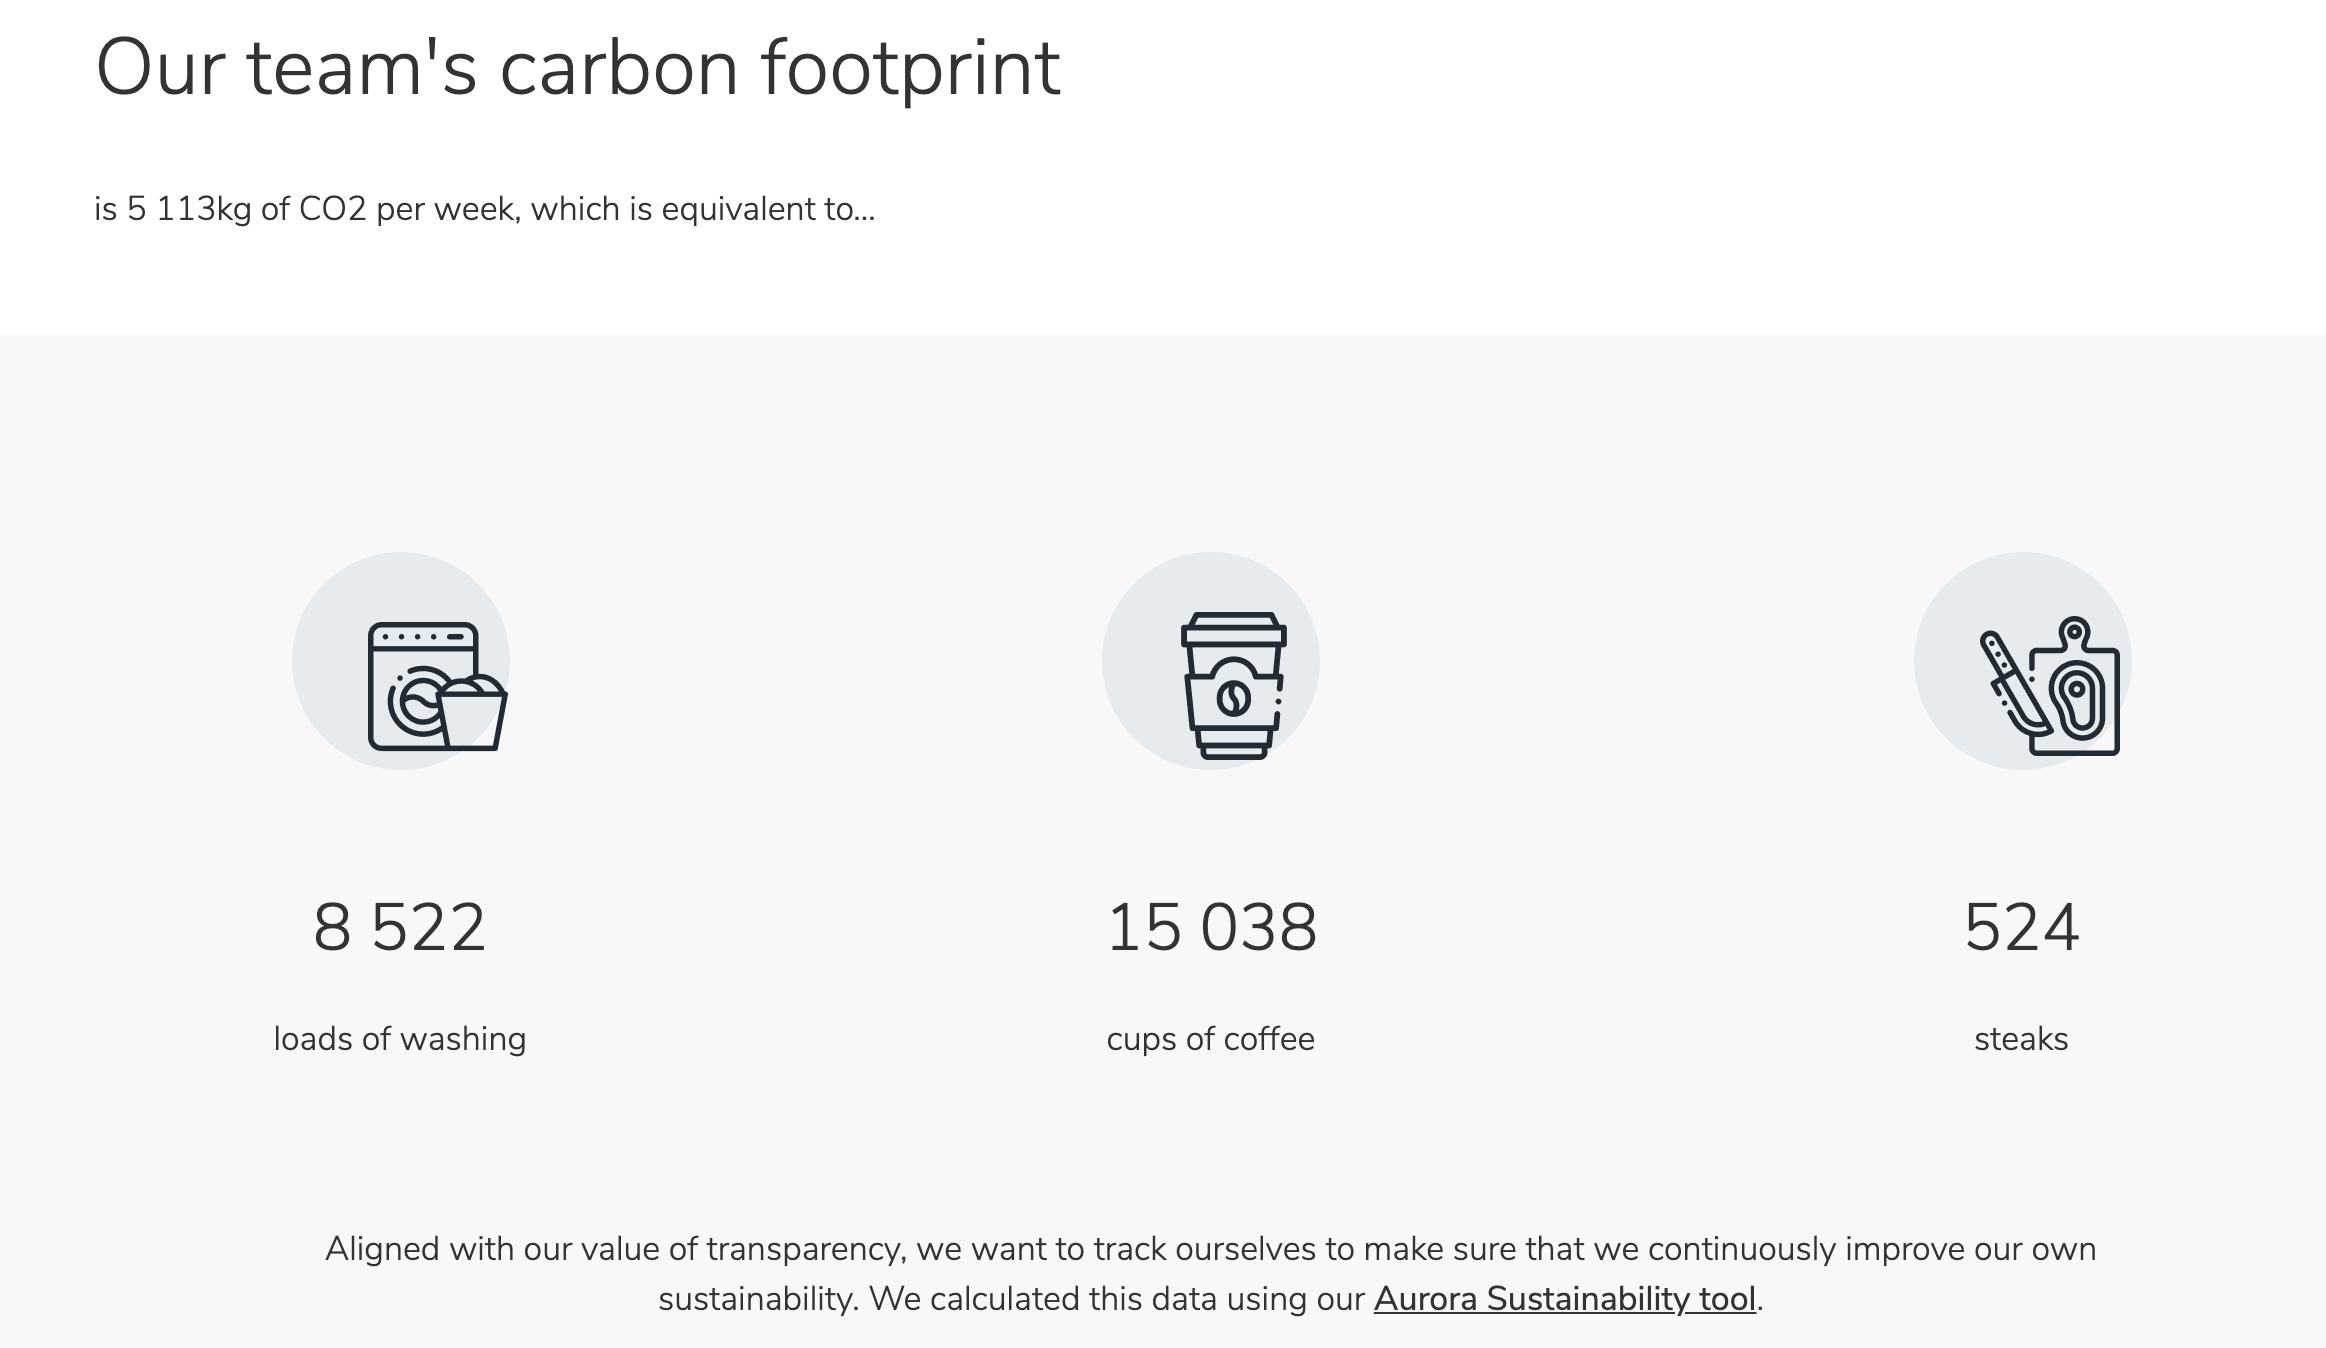This screenshot has width=2326, height=1348.
Task: Click the '5 113kg of CO2' subtitle text
Action: pyautogui.click(x=246, y=209)
